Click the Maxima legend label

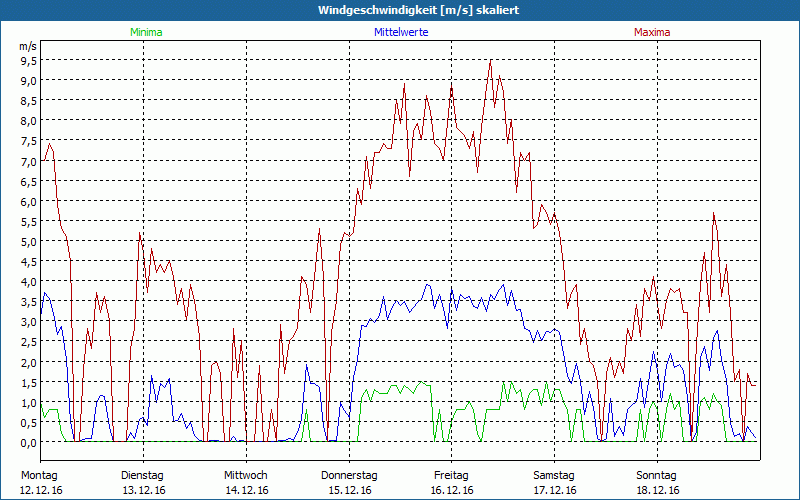click(x=652, y=32)
